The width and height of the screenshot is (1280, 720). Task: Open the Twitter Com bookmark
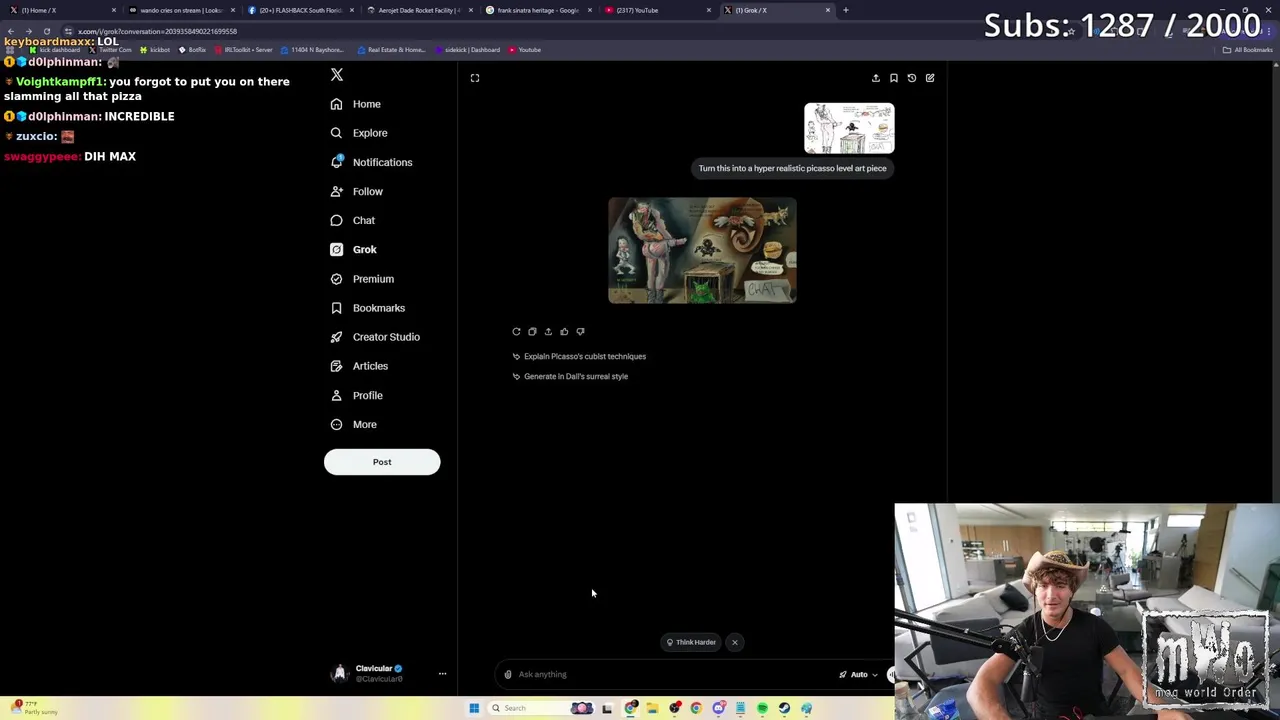pos(111,50)
